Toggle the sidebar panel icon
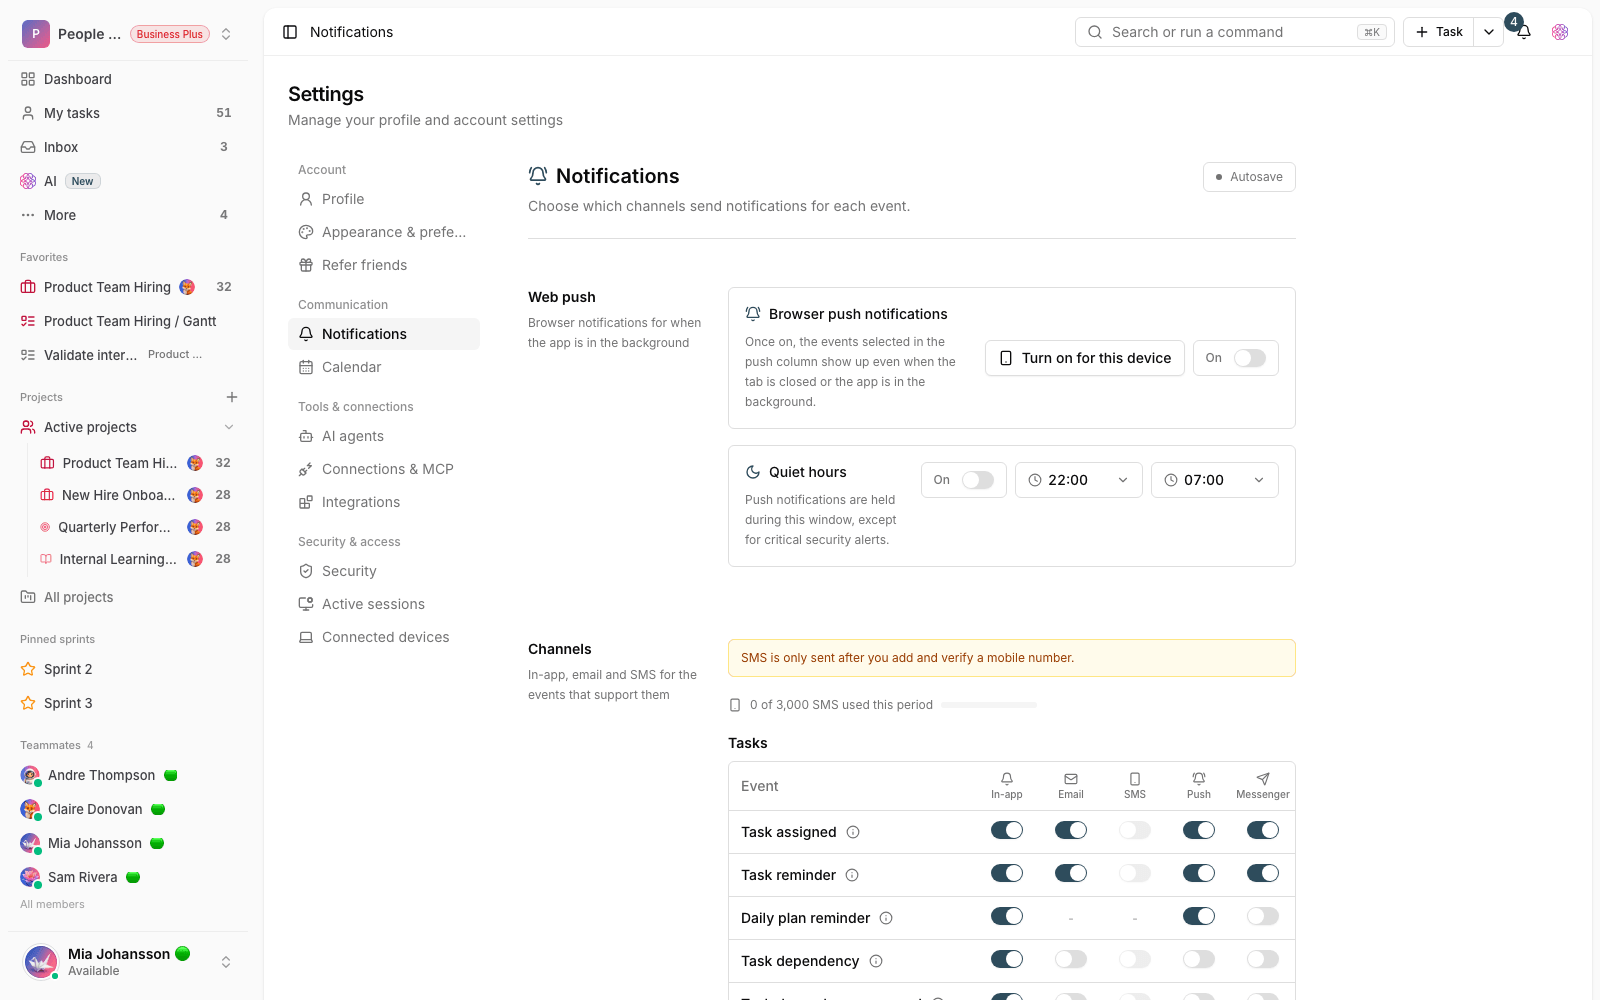This screenshot has width=1600, height=1000. pos(290,32)
